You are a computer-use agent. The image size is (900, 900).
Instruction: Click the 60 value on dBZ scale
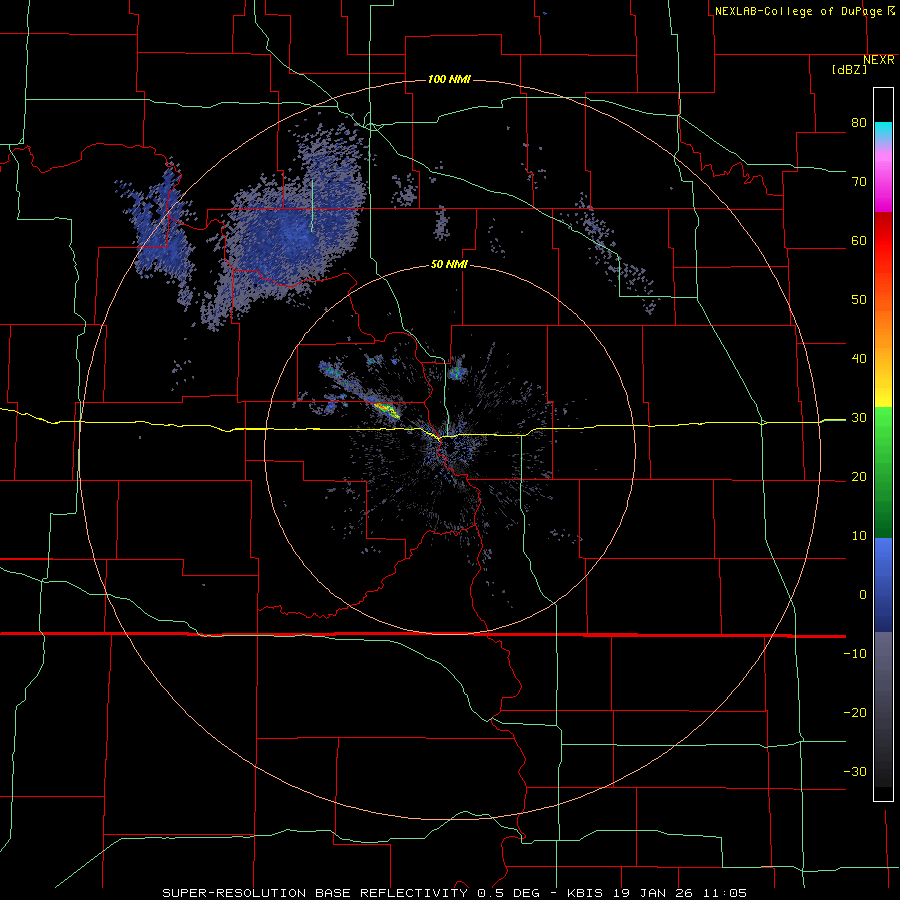859,240
